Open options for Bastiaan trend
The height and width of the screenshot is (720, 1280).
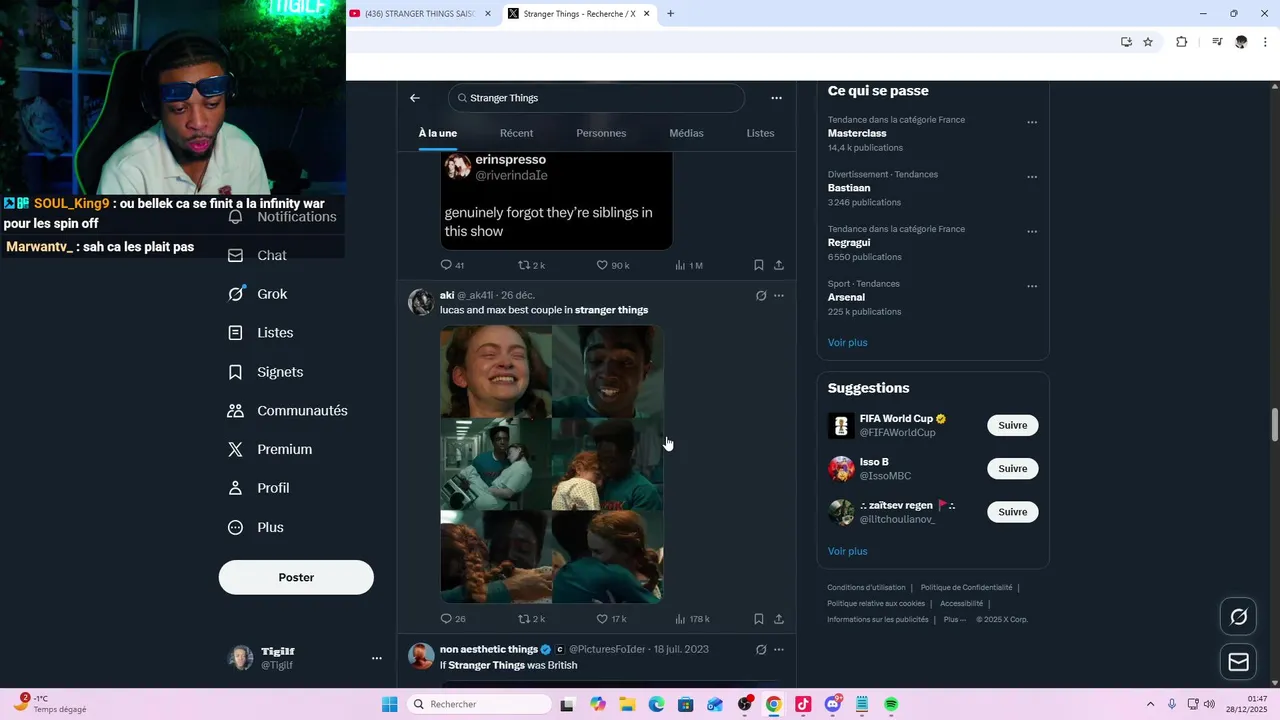pos(1032,178)
